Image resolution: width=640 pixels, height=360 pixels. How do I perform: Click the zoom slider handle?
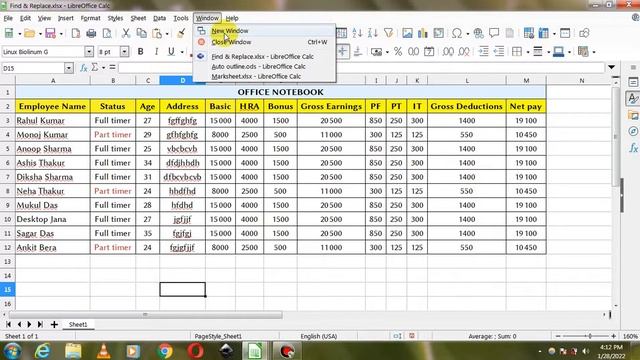coord(590,336)
